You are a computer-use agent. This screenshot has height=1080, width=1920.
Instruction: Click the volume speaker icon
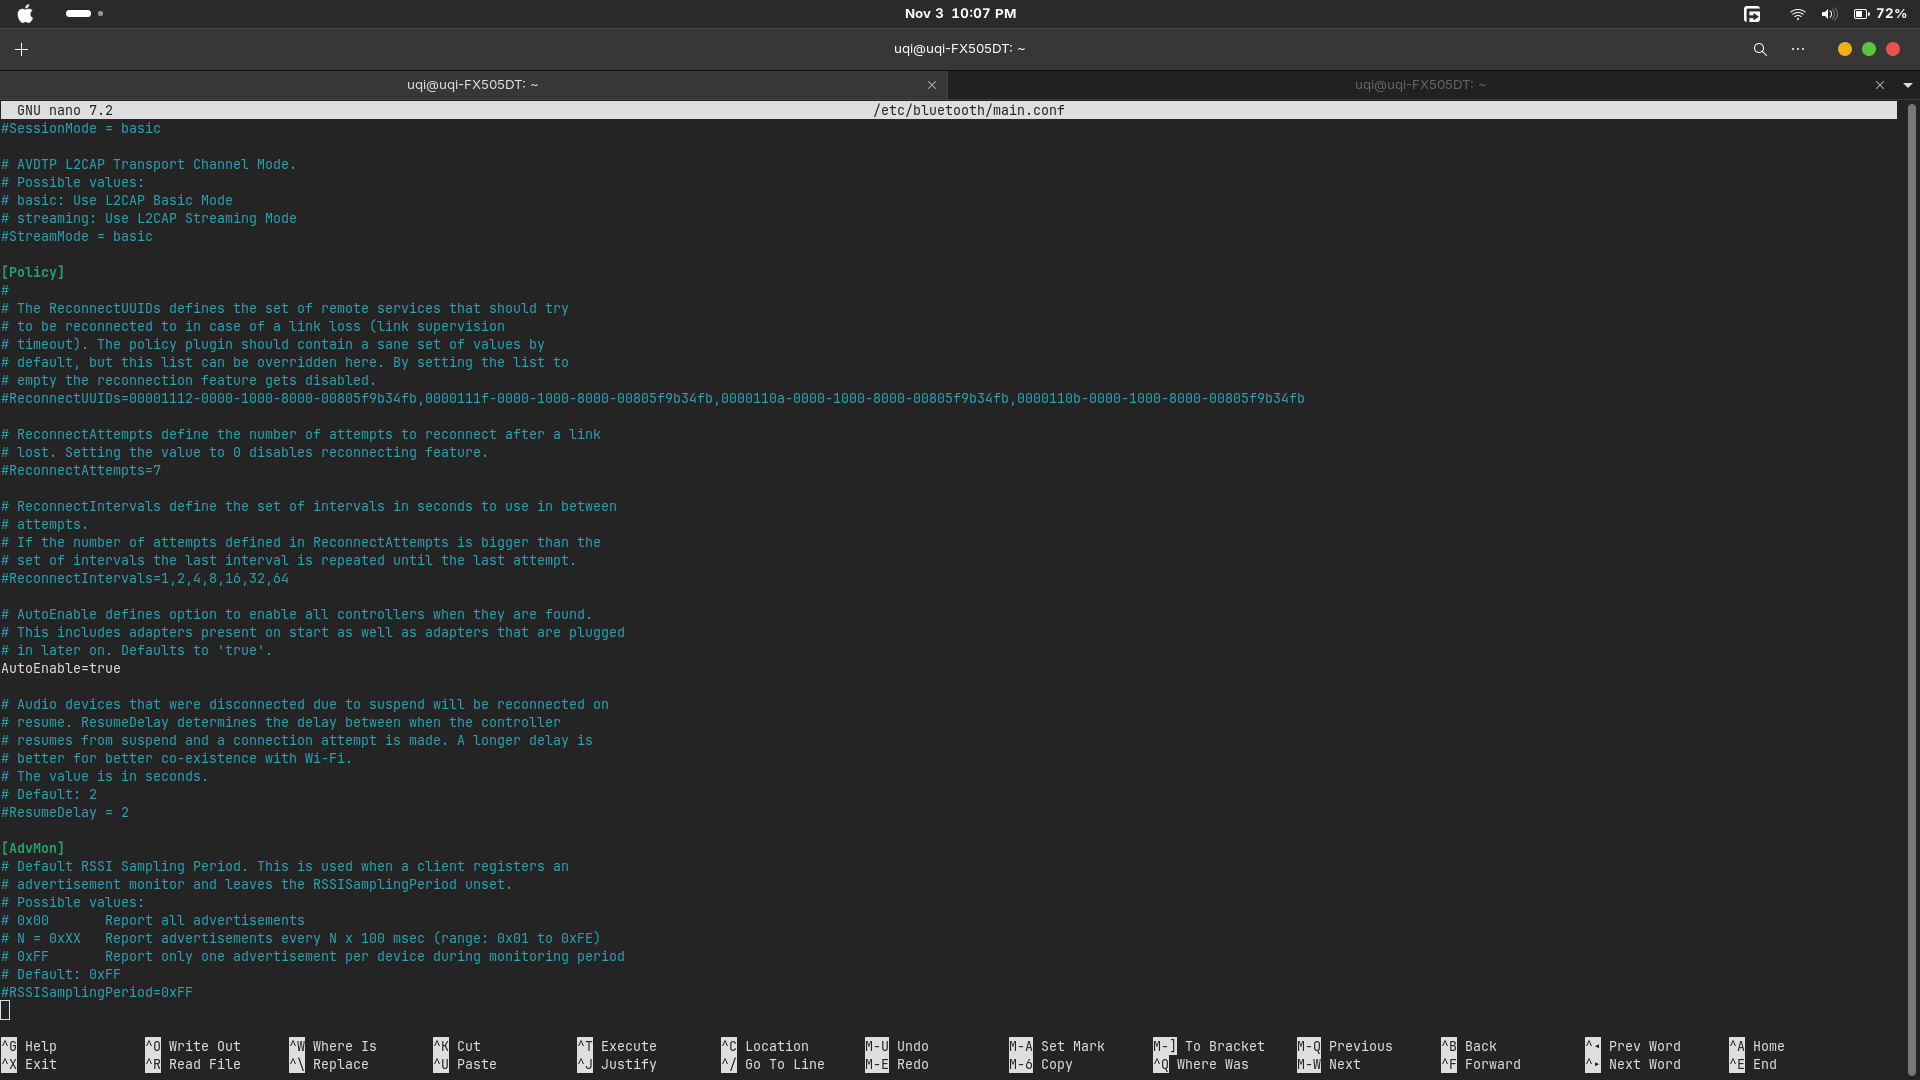click(1828, 14)
